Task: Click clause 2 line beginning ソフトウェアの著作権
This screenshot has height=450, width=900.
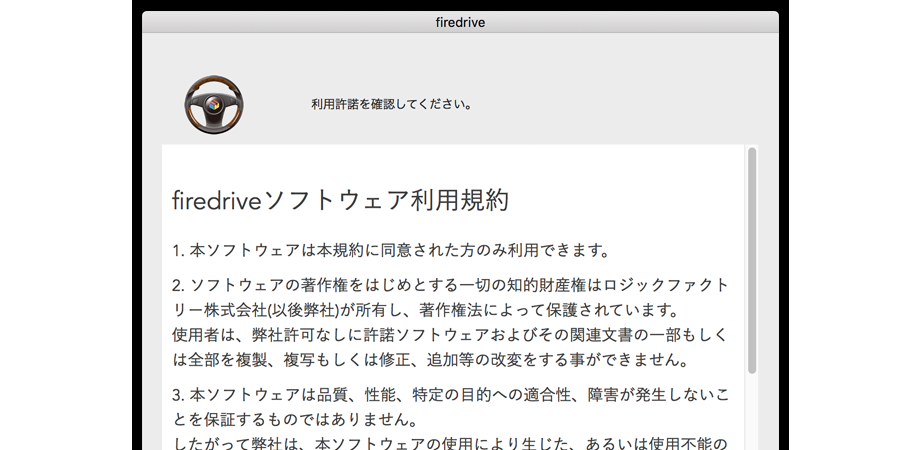Action: point(451,285)
